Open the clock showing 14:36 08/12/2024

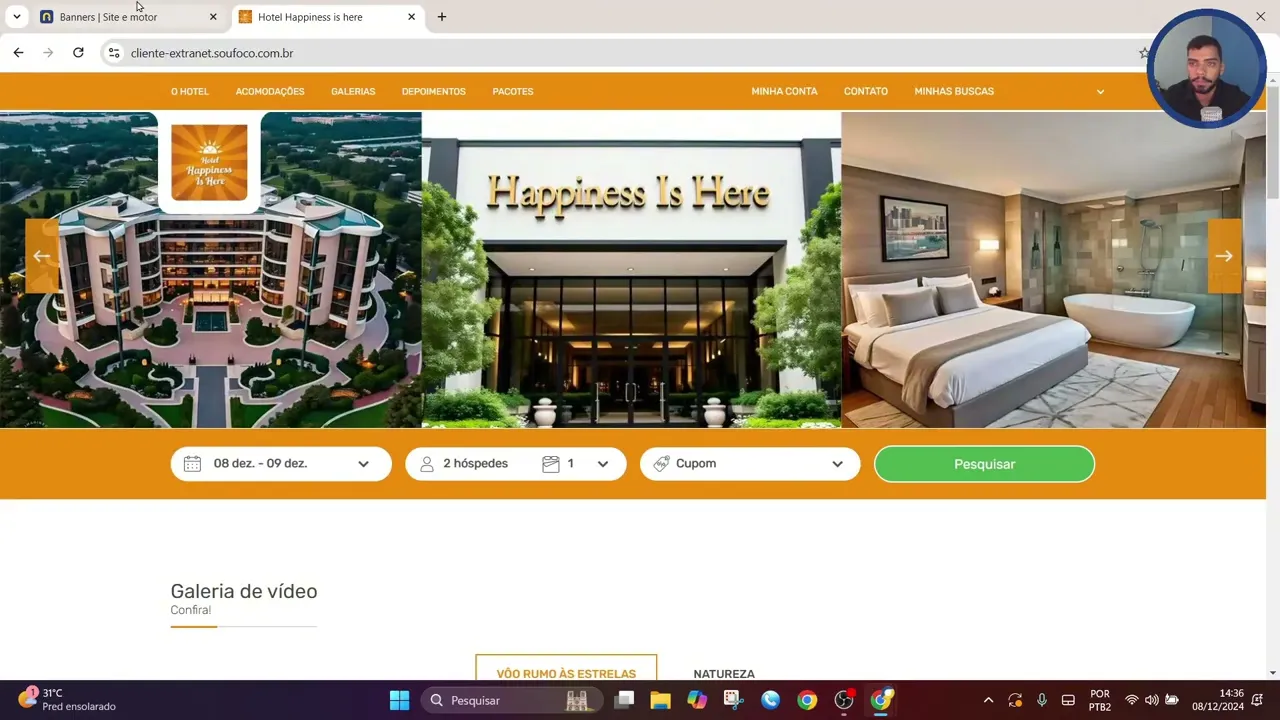point(1217,700)
